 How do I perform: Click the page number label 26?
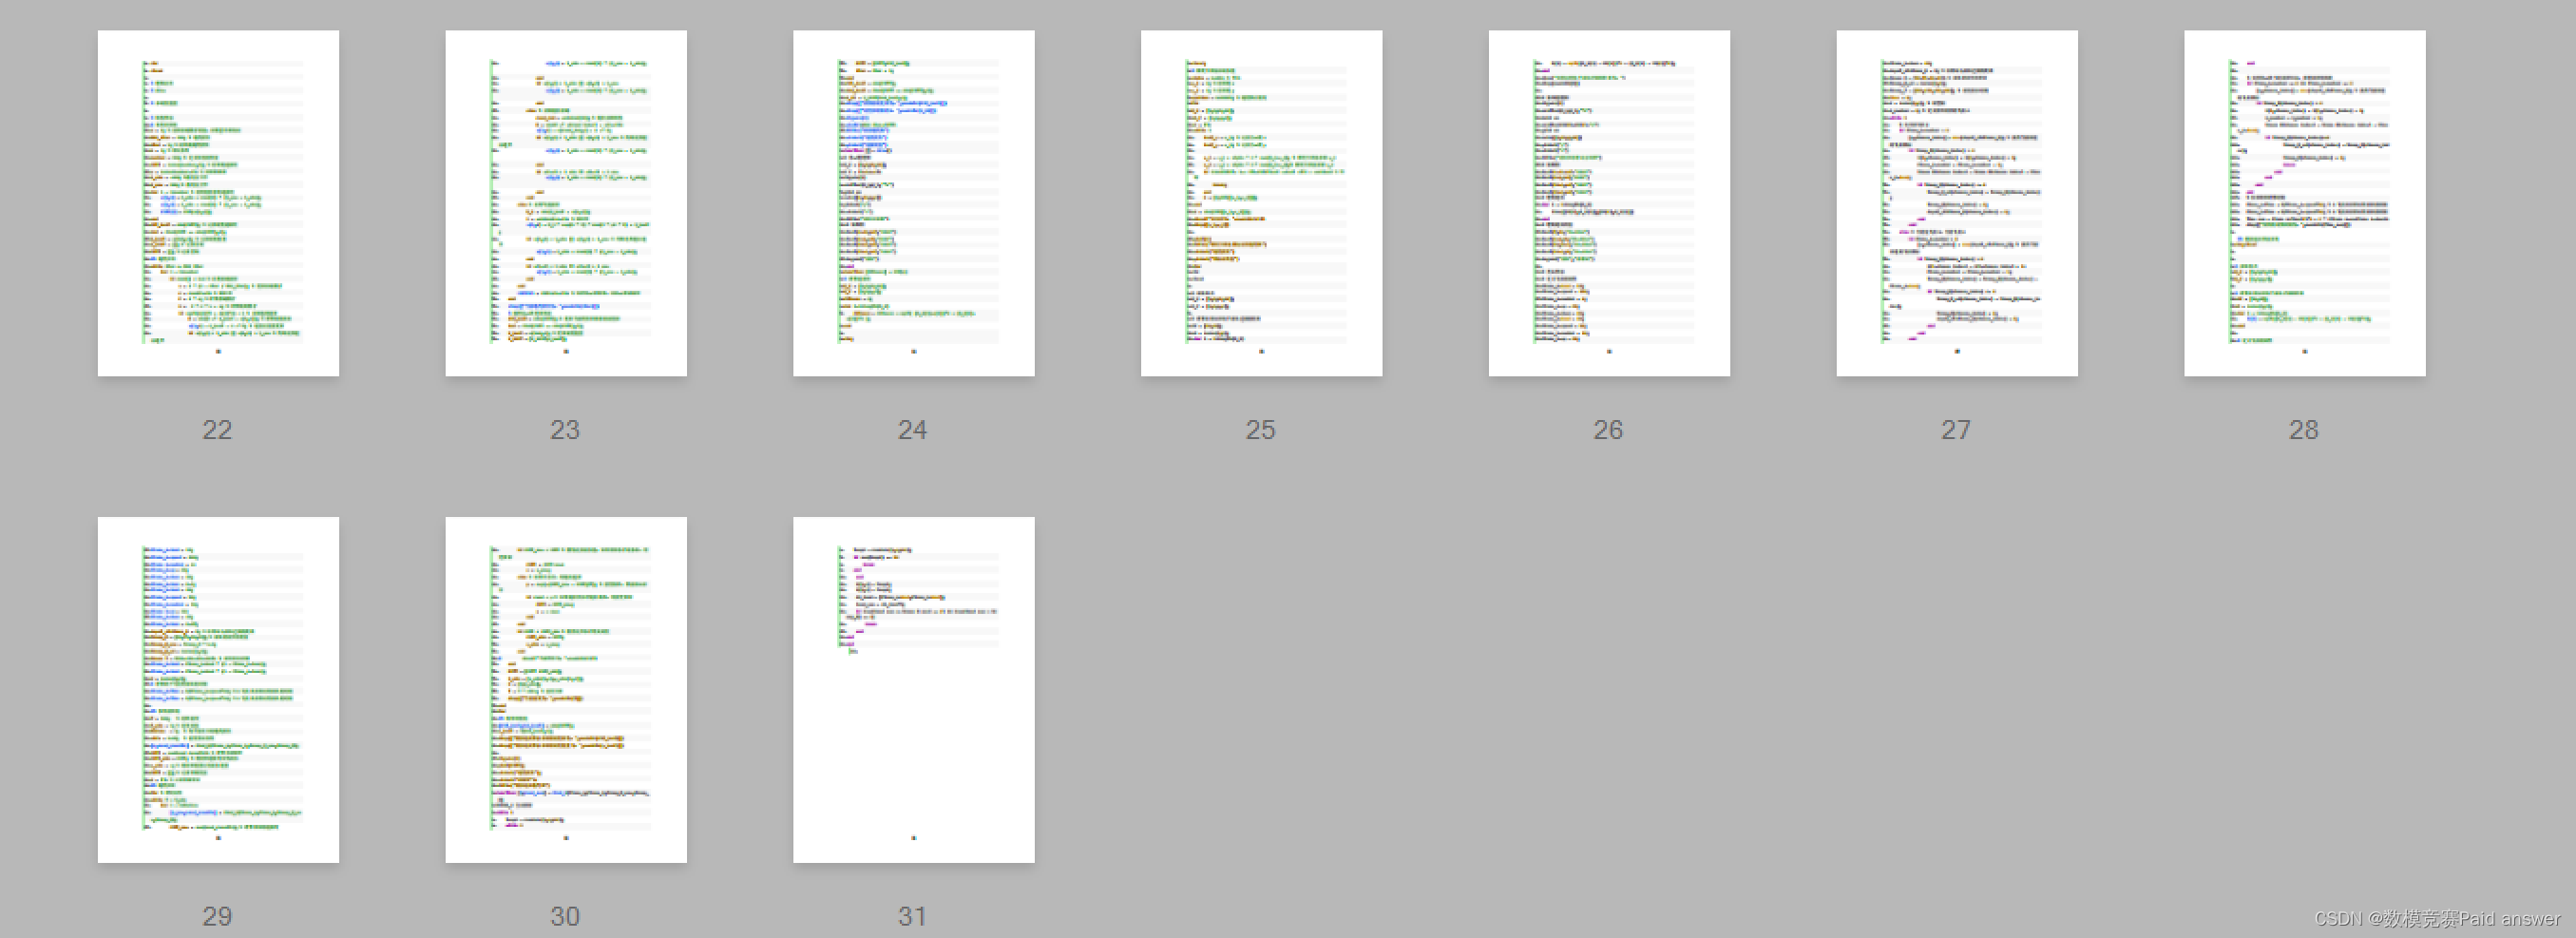(x=1608, y=430)
